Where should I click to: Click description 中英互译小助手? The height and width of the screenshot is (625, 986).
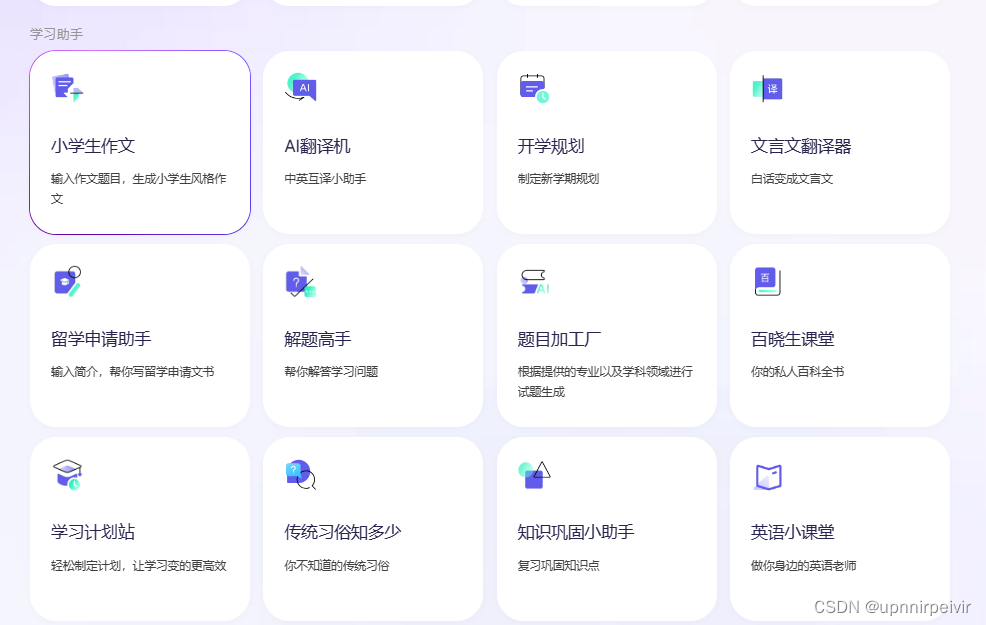tap(325, 179)
